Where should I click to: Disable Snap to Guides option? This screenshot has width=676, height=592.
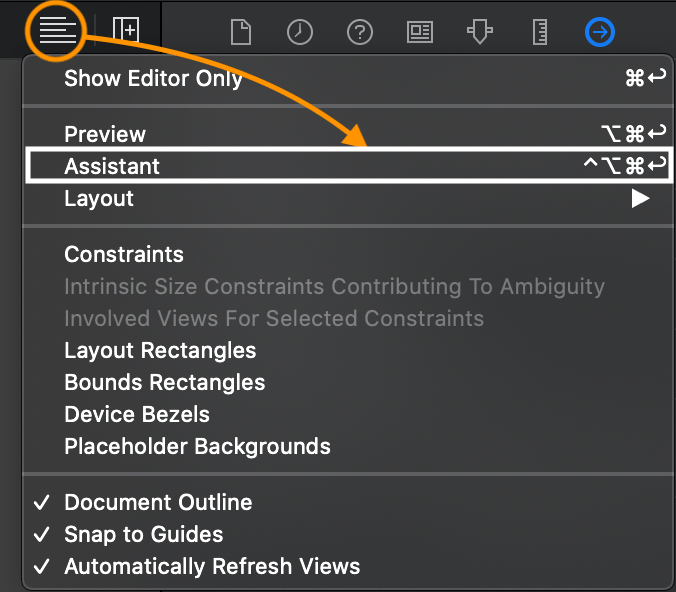pos(143,534)
